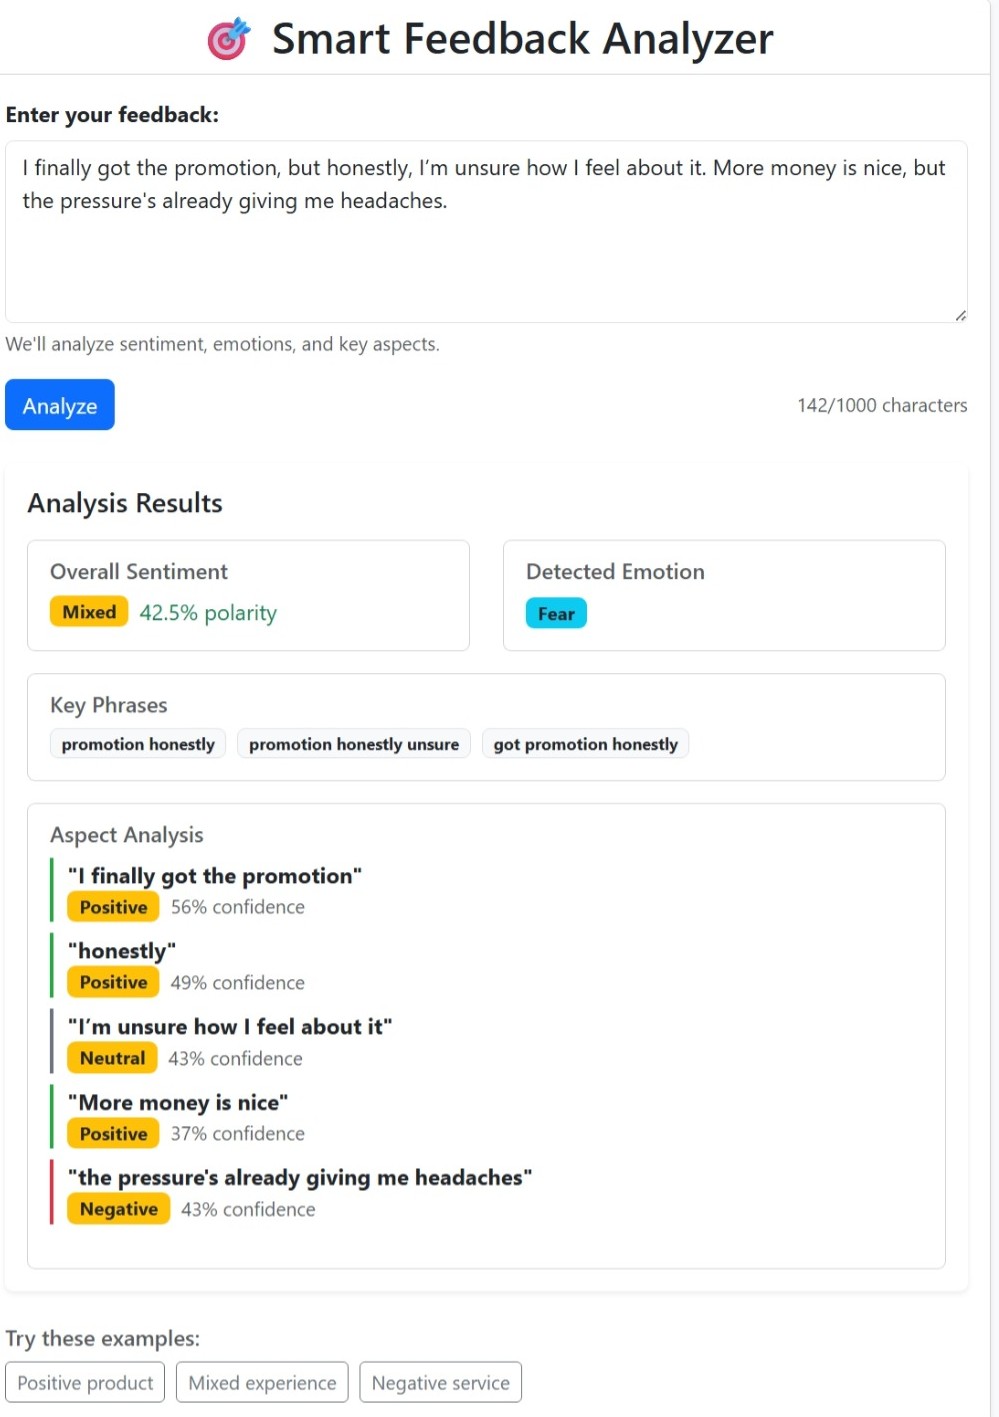Click the 'Positive product' example button

tap(84, 1382)
